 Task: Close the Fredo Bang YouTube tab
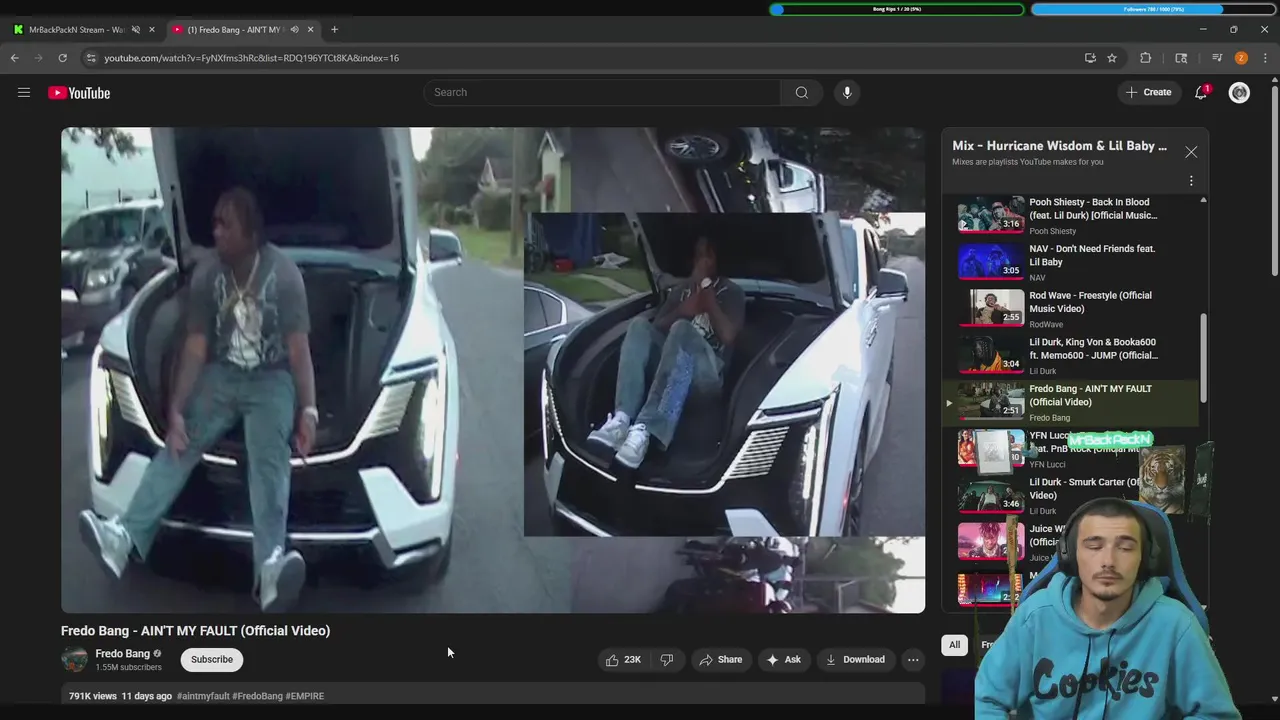point(310,30)
